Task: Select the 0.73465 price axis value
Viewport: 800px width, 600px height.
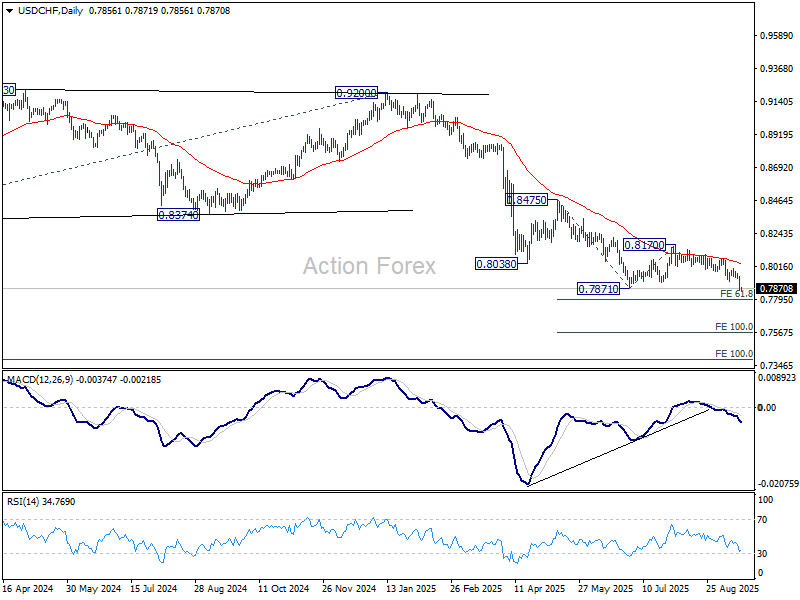Action: pyautogui.click(x=776, y=366)
